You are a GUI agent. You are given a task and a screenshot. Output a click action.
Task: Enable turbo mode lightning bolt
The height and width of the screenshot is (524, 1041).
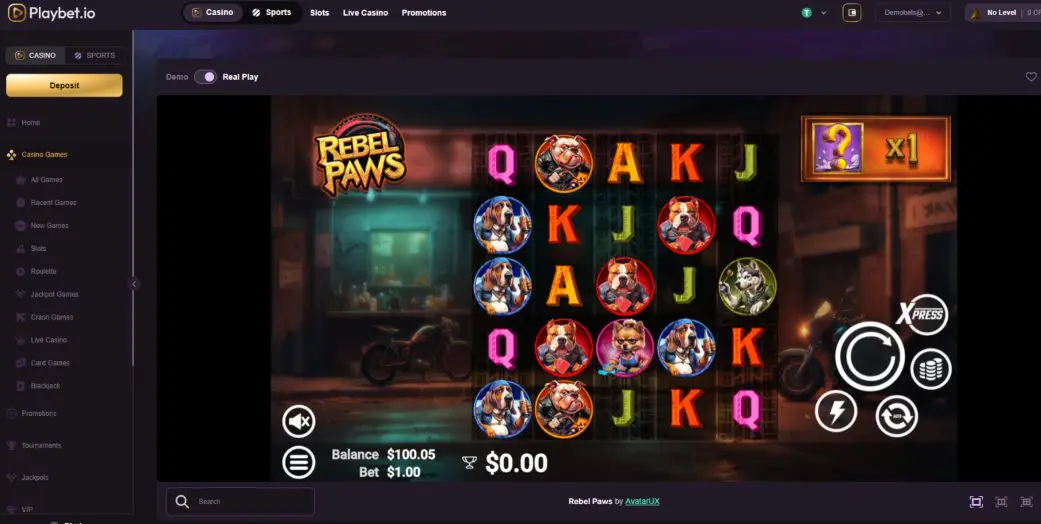tap(837, 412)
